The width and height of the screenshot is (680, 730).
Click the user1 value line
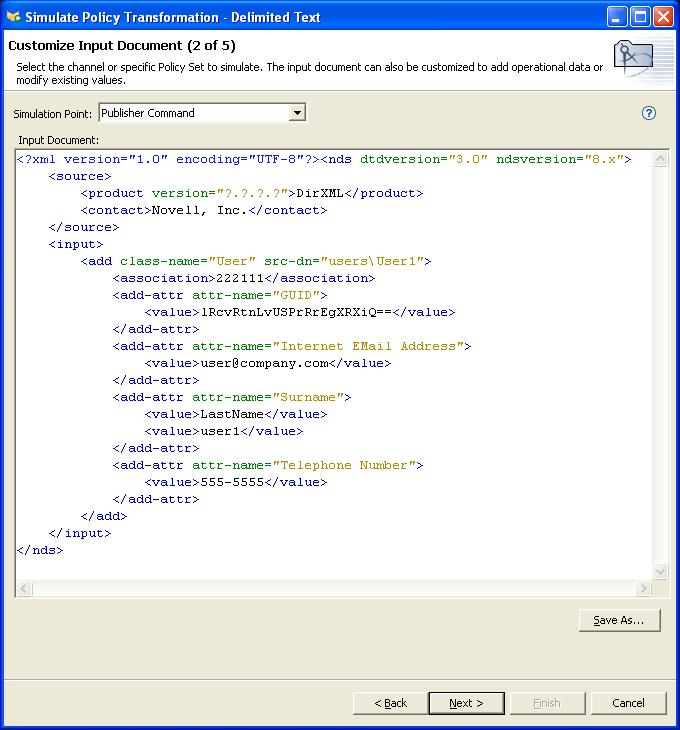point(224,431)
